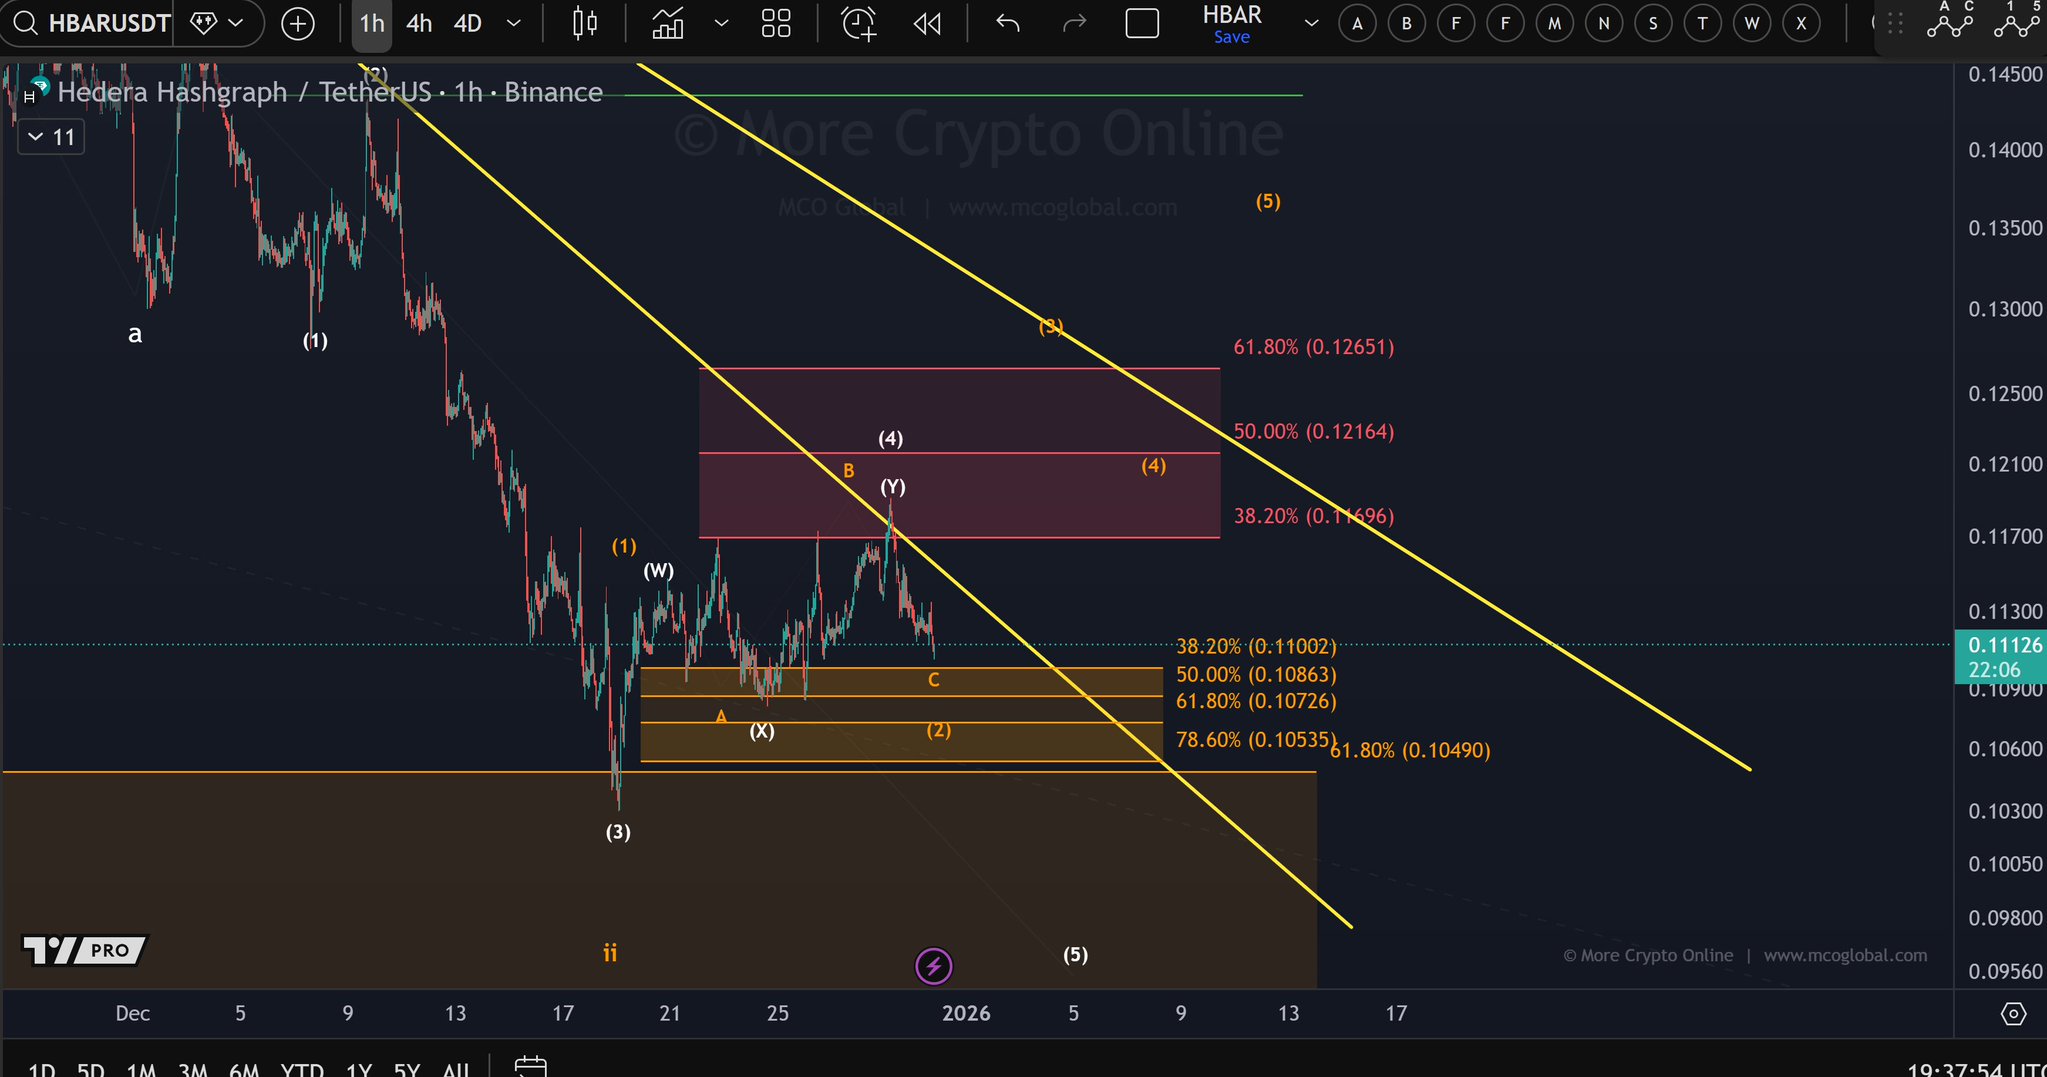Image resolution: width=2047 pixels, height=1077 pixels.
Task: Click the purple lightning event marker
Action: click(x=934, y=966)
